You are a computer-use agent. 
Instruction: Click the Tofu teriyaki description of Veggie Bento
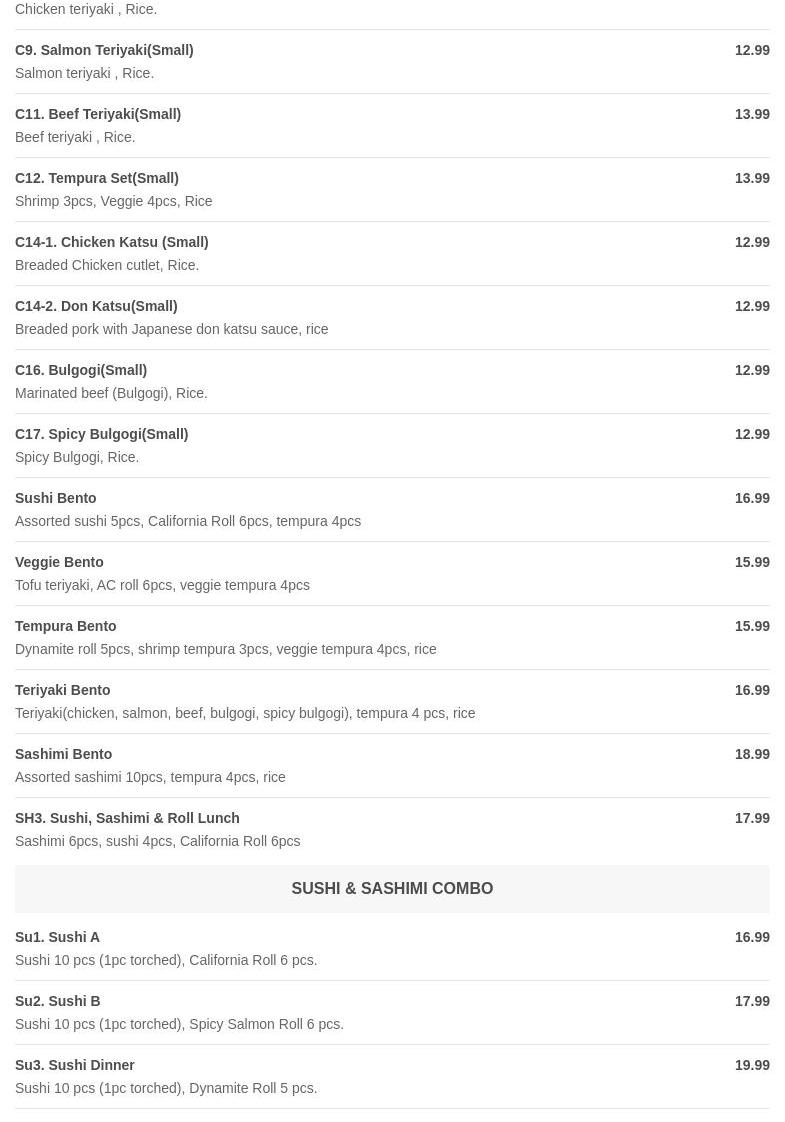(x=162, y=585)
